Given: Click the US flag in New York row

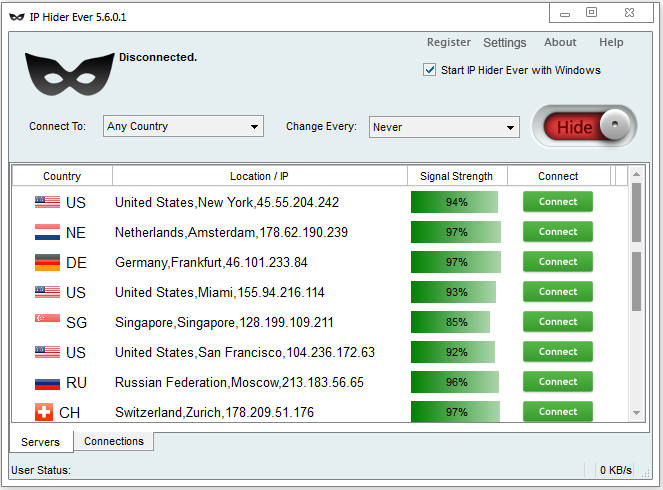Looking at the screenshot, I should pyautogui.click(x=47, y=202).
